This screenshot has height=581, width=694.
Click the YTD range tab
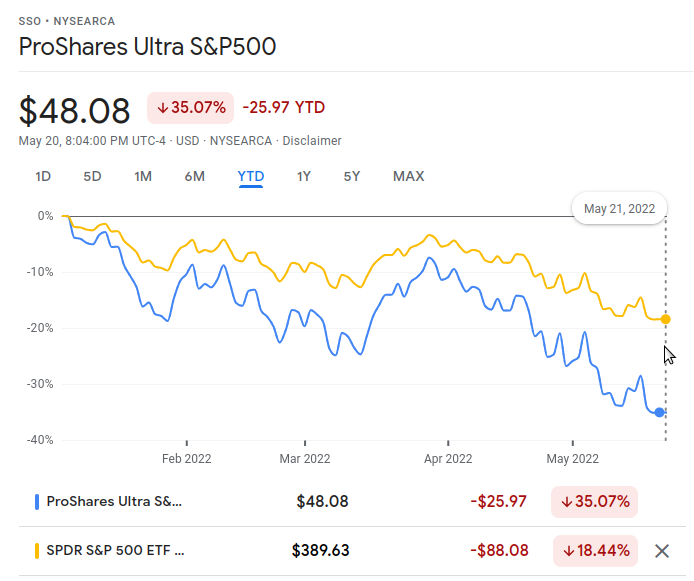(251, 177)
